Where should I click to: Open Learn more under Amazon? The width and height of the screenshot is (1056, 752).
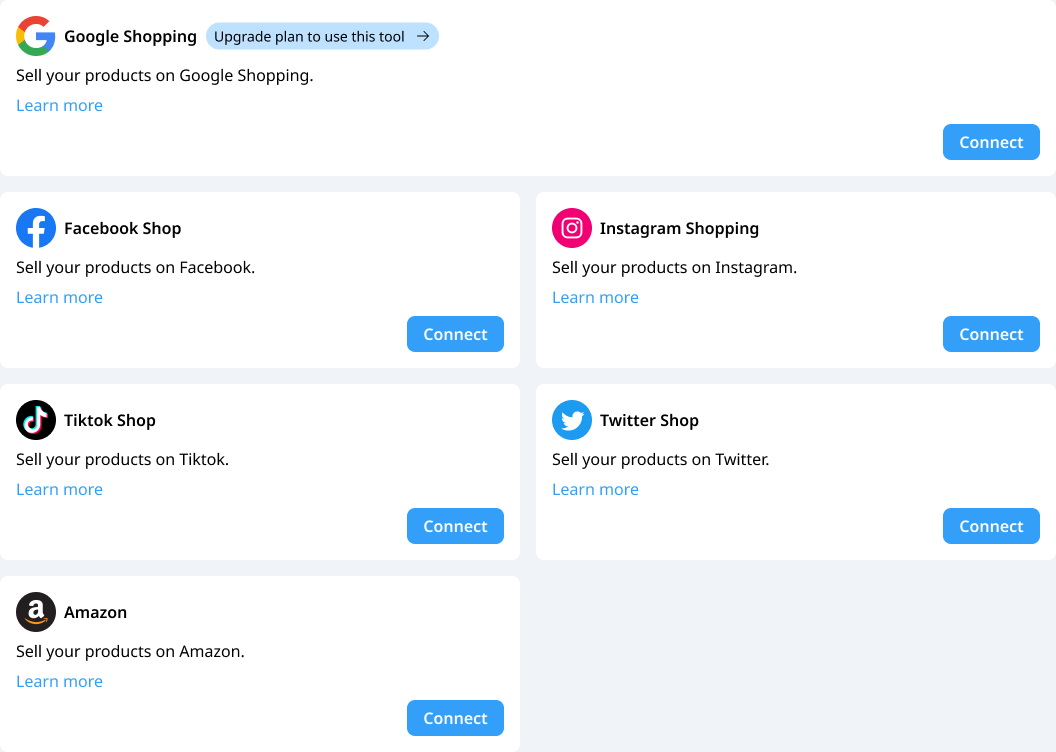[59, 681]
